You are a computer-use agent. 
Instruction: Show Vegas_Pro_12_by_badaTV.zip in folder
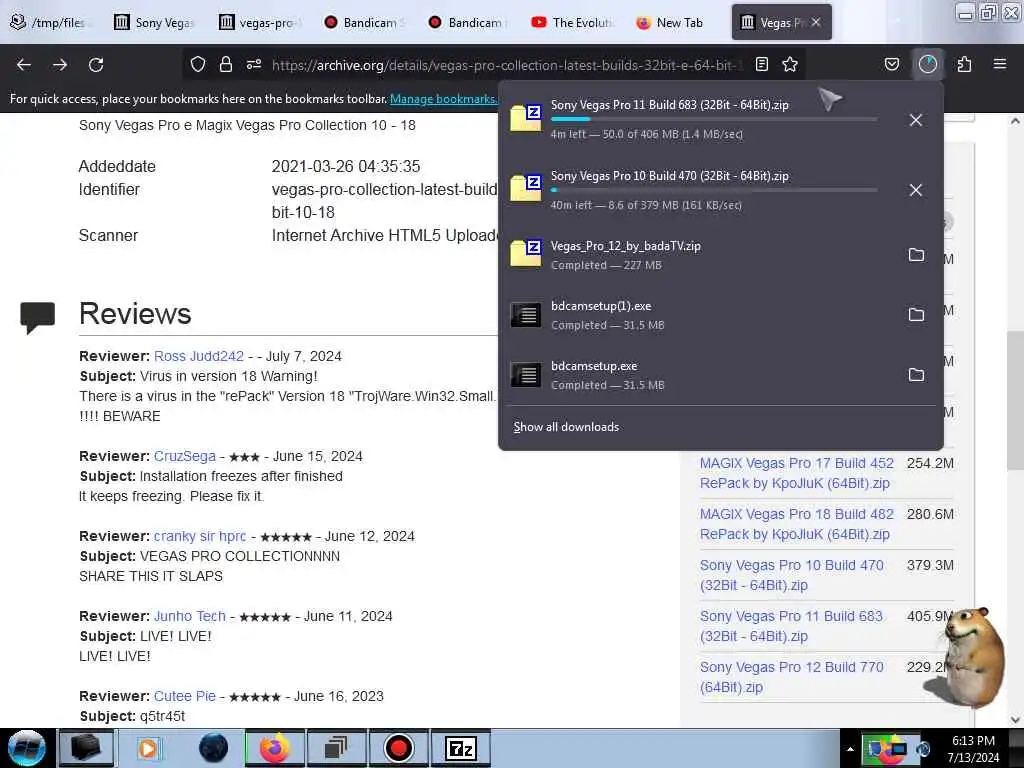pos(916,255)
